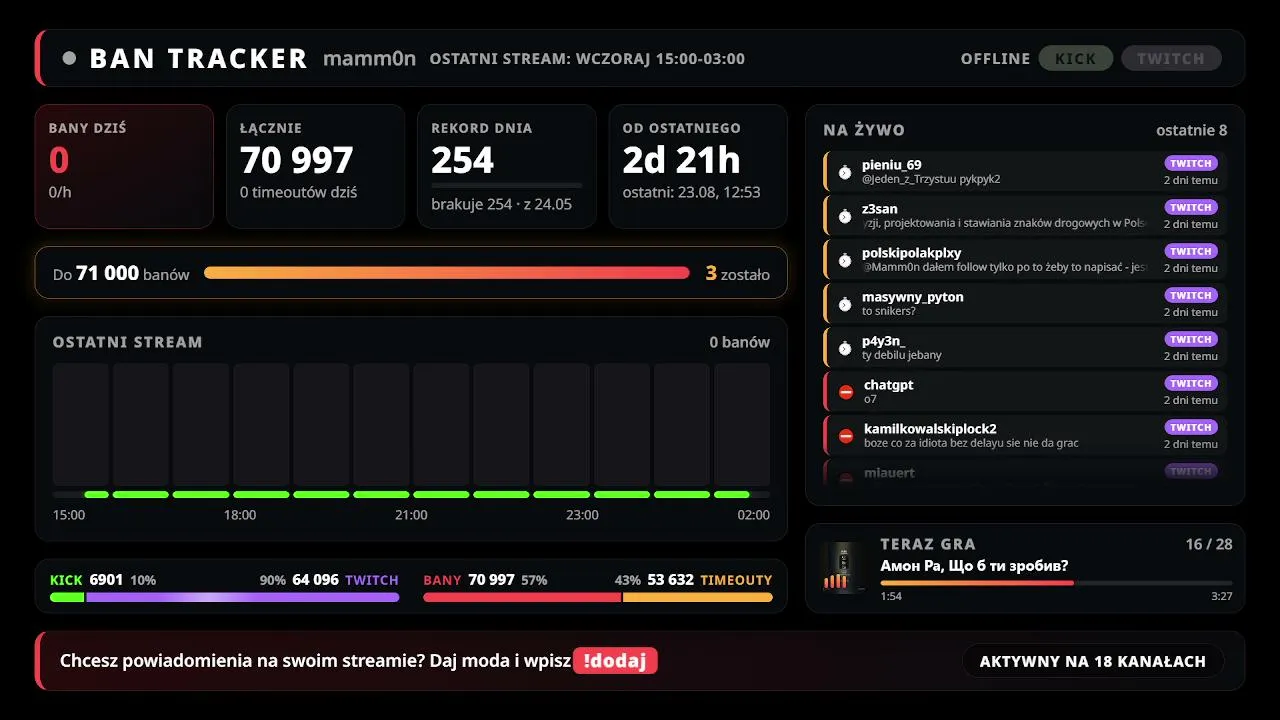Click the 18:00 timeline label
Image resolution: width=1280 pixels, height=720 pixels.
[x=240, y=515]
